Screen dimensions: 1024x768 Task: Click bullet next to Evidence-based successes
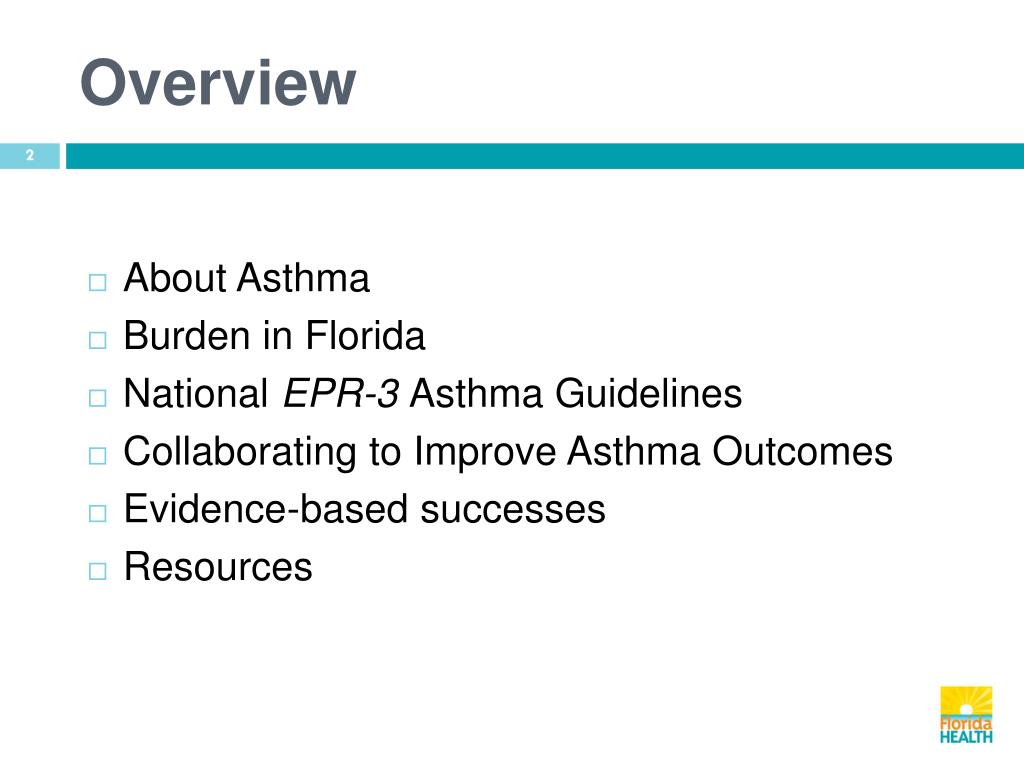click(97, 513)
